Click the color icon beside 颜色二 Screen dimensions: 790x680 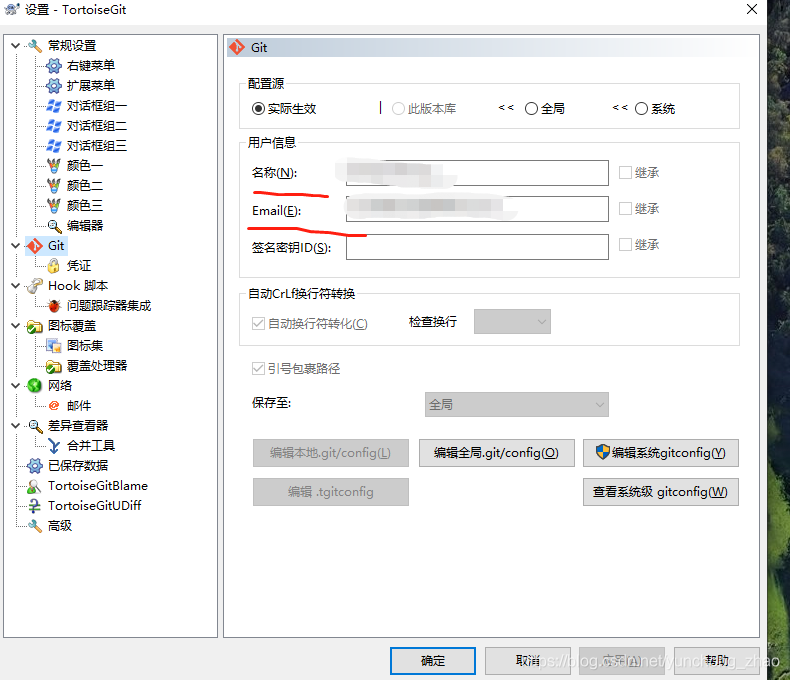(54, 186)
